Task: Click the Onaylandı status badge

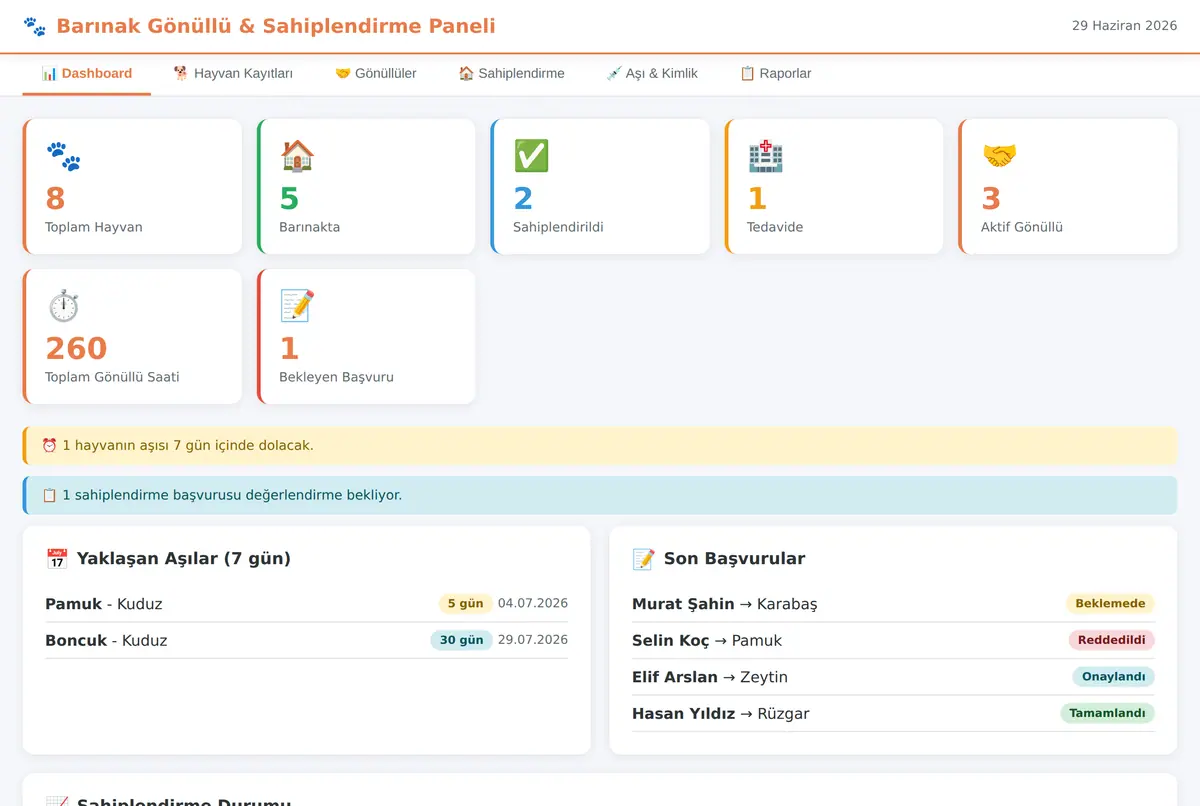Action: point(1113,677)
